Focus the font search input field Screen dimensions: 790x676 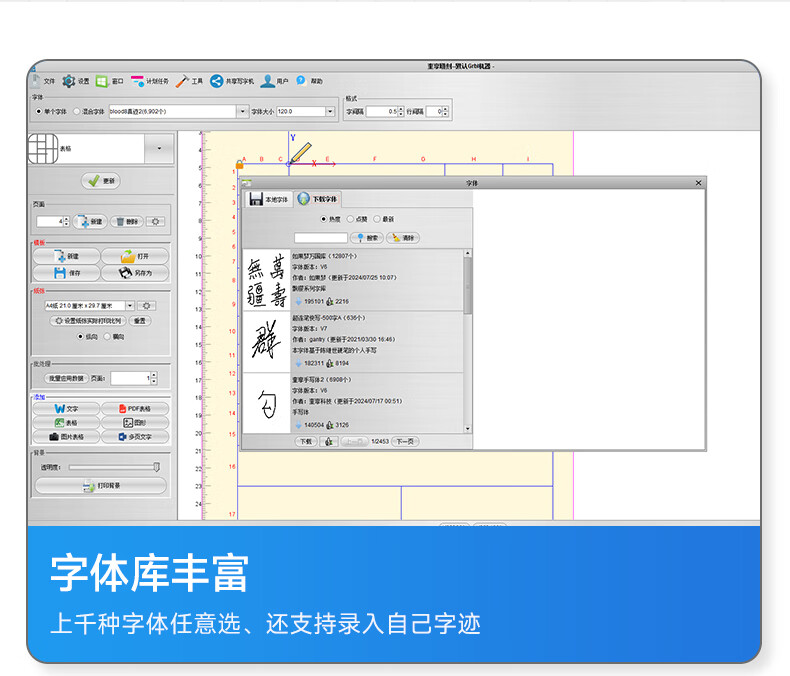(x=321, y=238)
